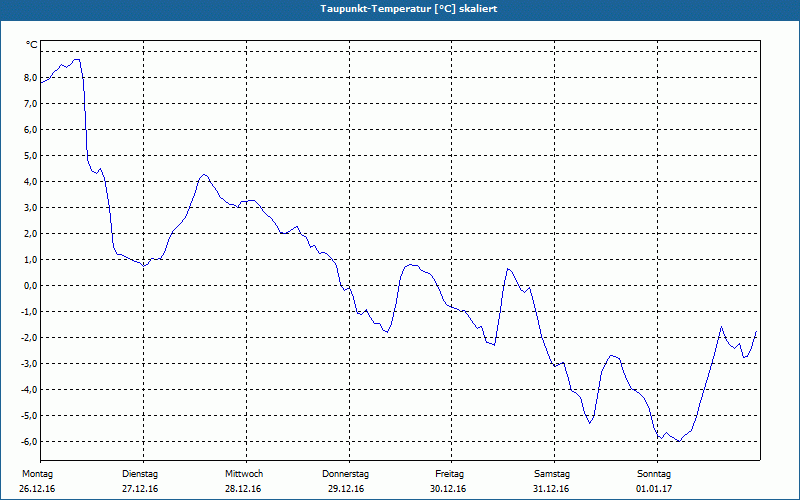Viewport: 800px width, 500px height.
Task: Click the chart title "Taupunkt-Temperatur [°C] skaliert"
Action: pyautogui.click(x=408, y=9)
